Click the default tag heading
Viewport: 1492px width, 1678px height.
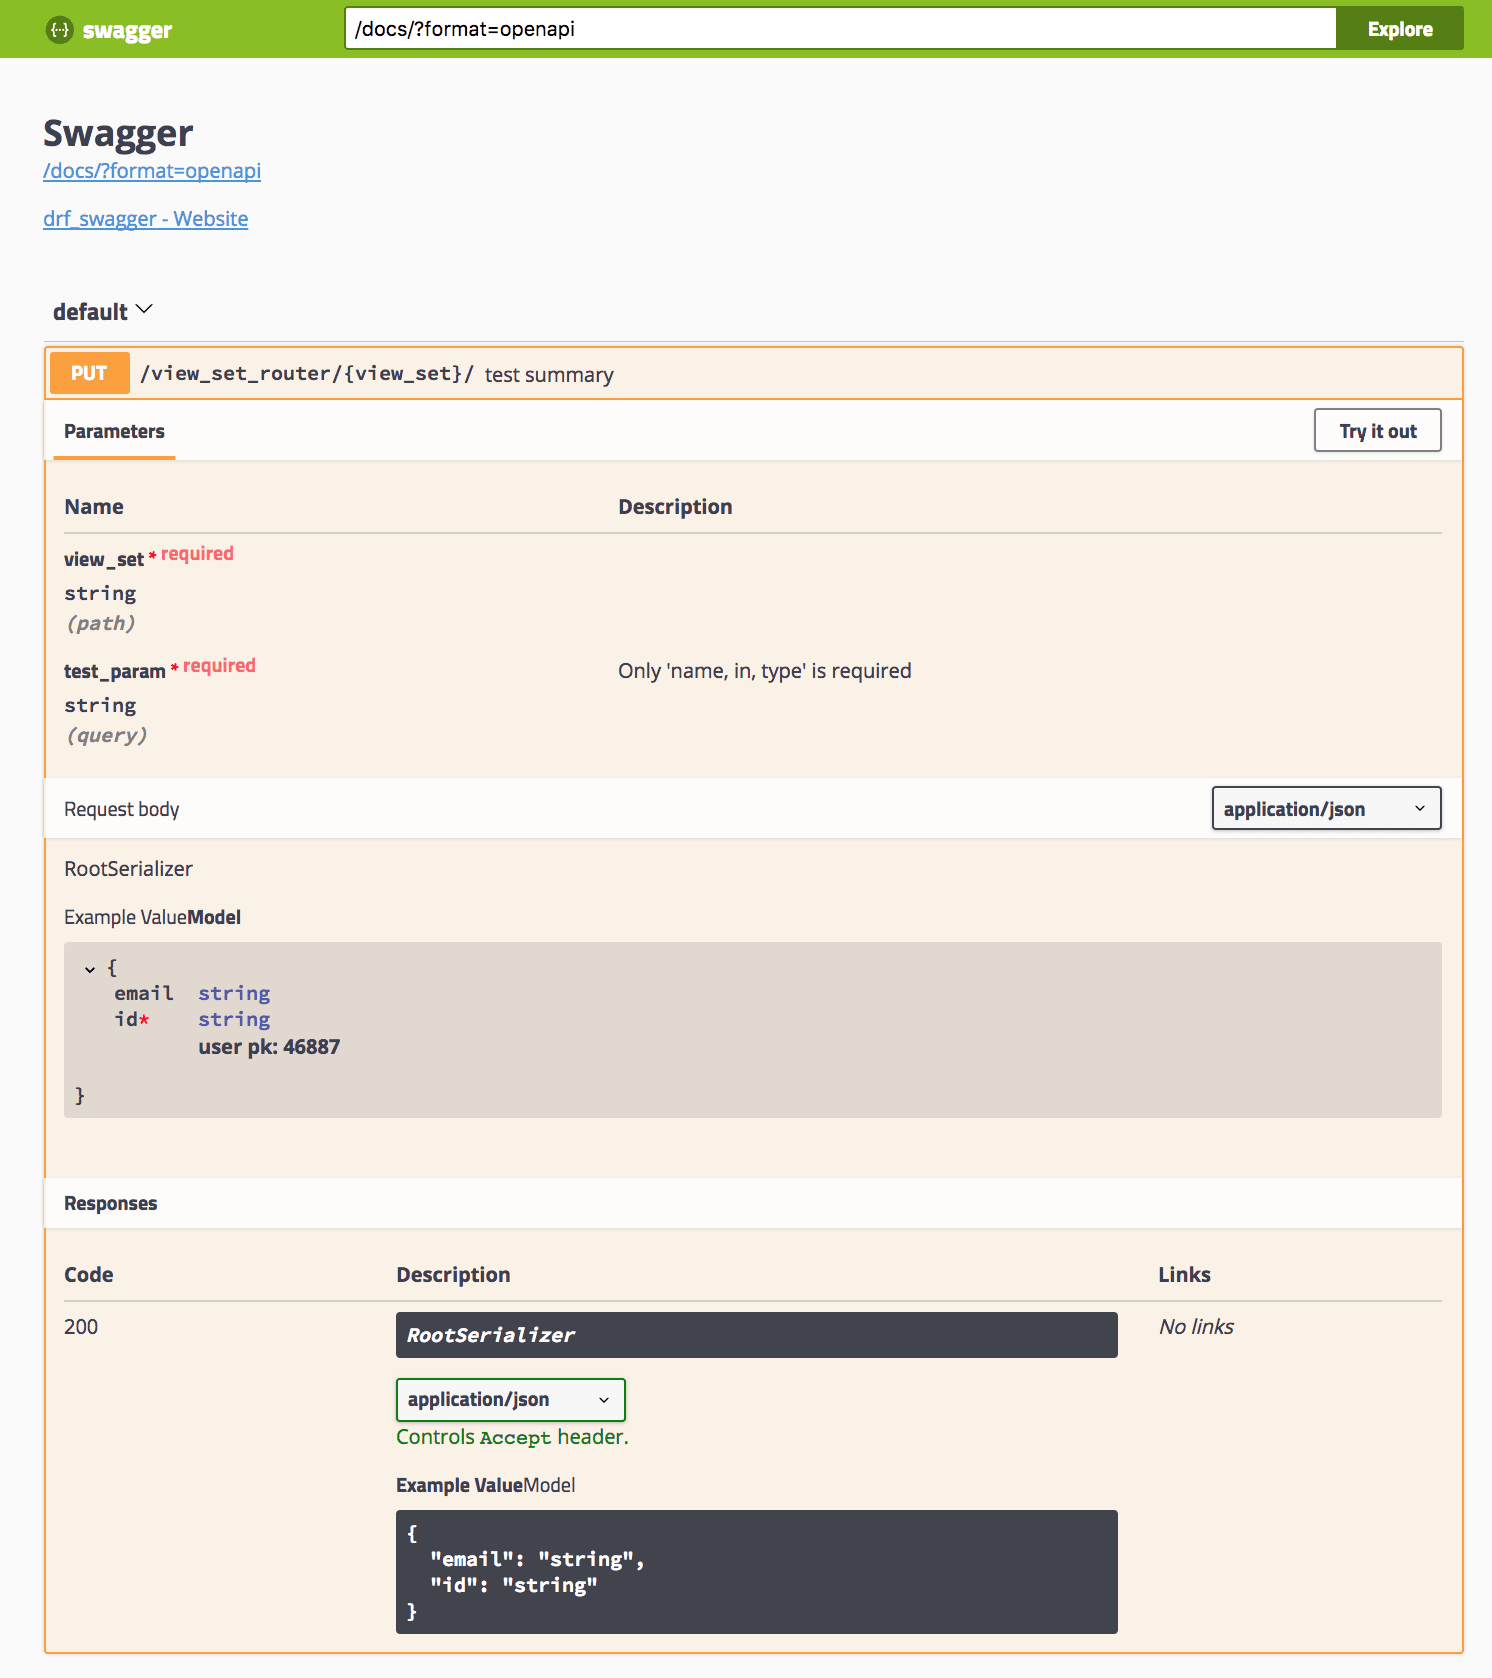click(90, 312)
